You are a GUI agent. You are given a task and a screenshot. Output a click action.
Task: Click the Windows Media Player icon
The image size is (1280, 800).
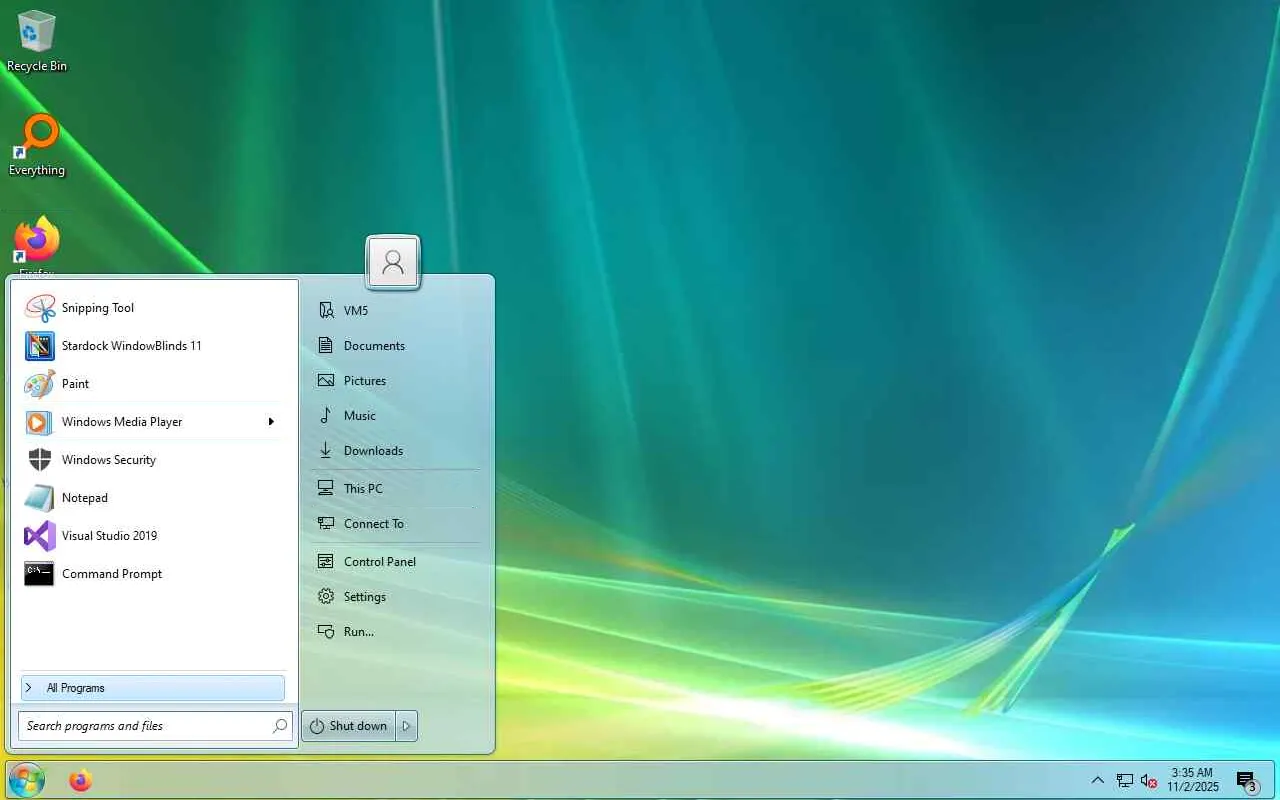(38, 422)
